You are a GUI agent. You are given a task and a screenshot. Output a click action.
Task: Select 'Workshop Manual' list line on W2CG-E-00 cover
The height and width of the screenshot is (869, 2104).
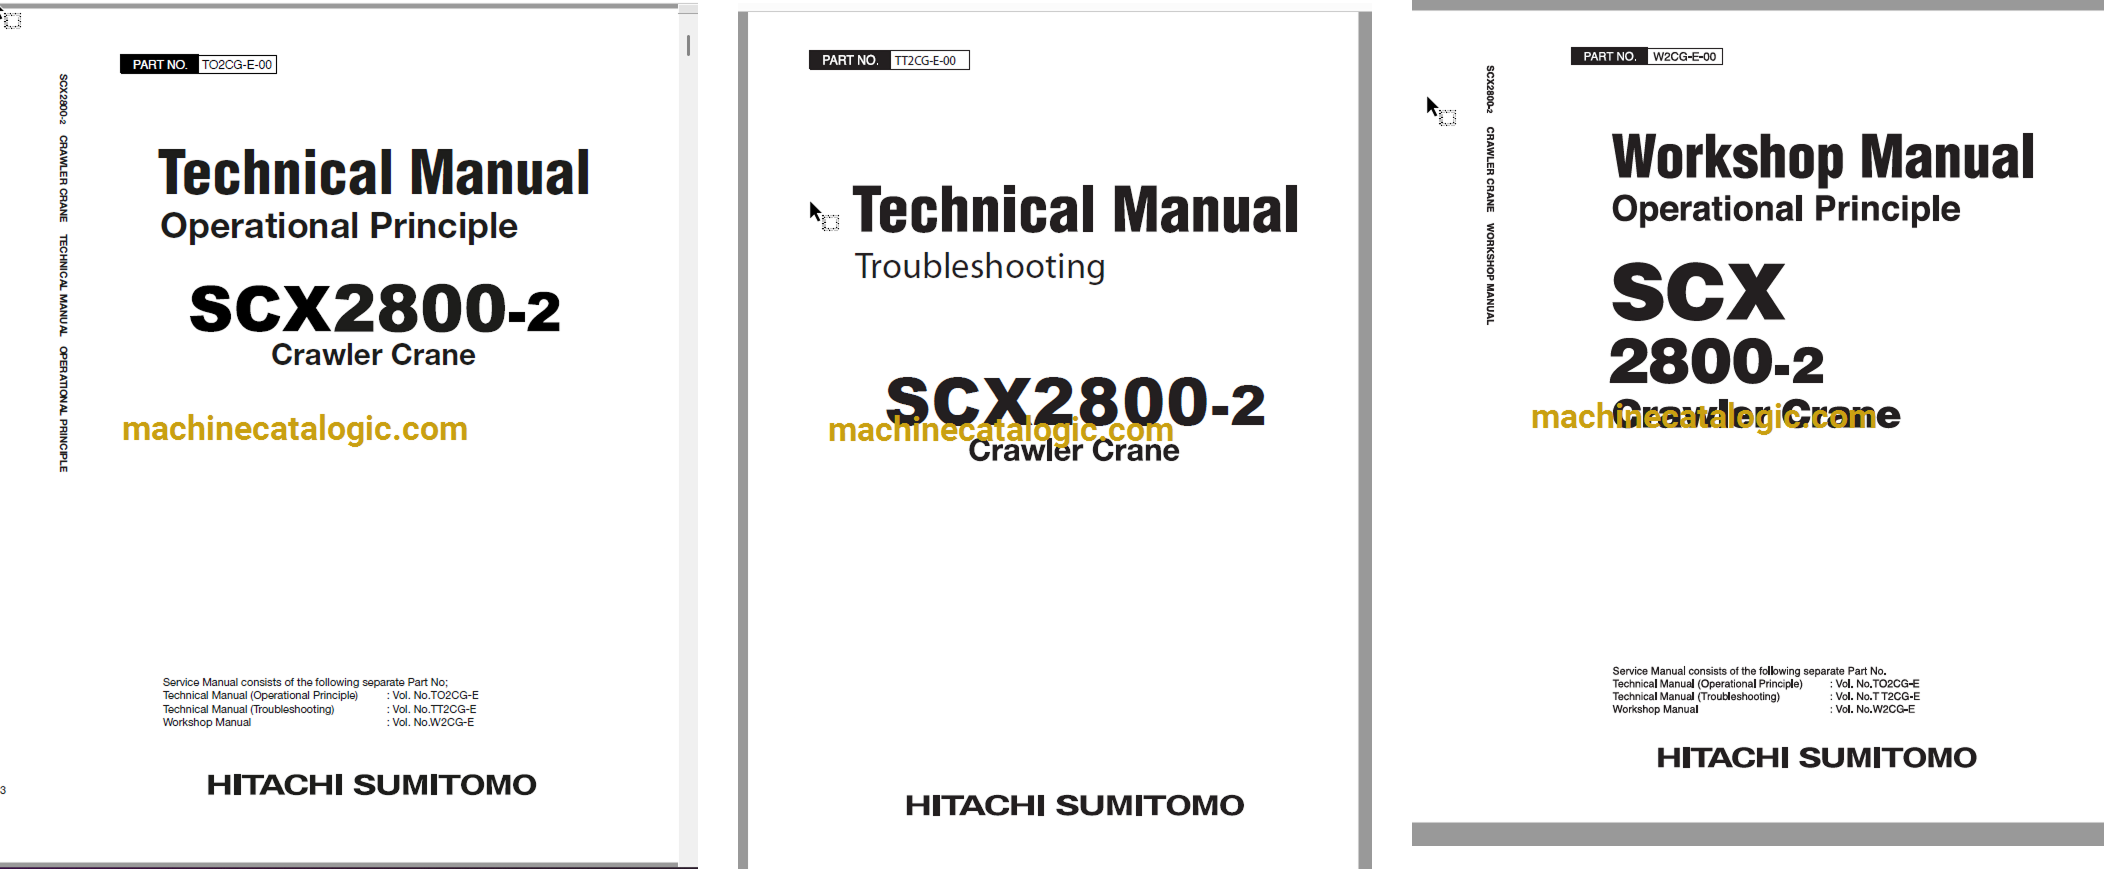(x=1655, y=710)
